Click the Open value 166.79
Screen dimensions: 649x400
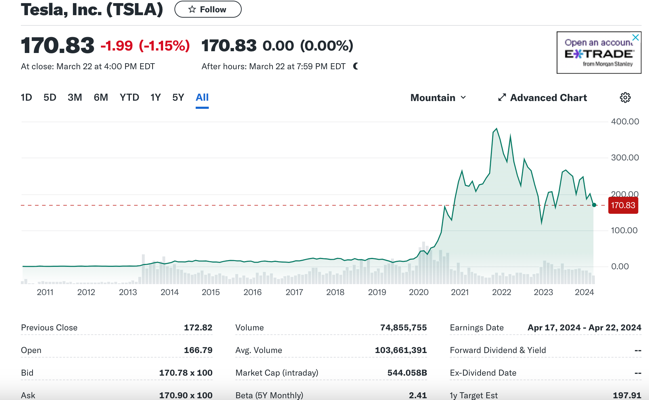click(198, 350)
